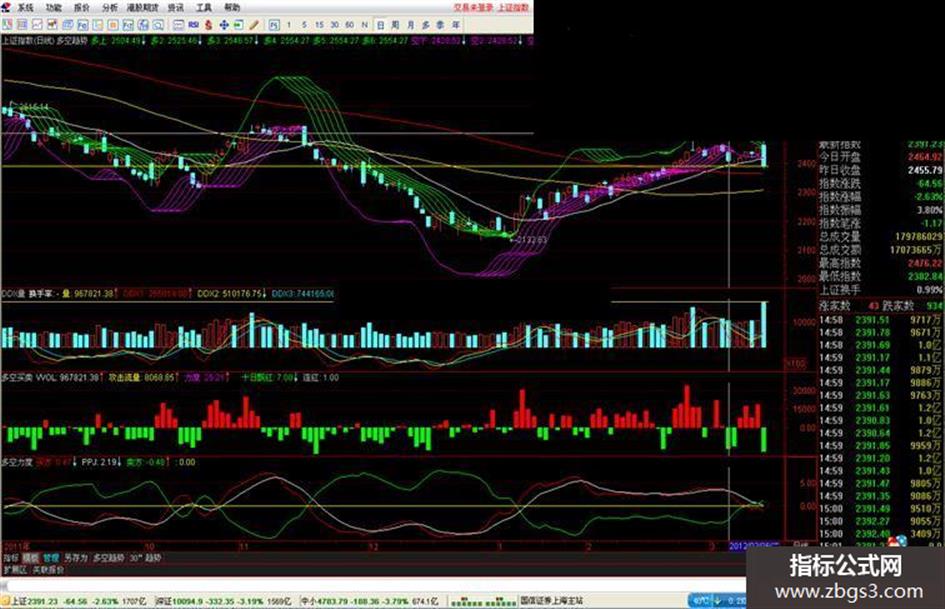Click the signal strength icons in status bar
945x609 pixels.
tap(483, 601)
